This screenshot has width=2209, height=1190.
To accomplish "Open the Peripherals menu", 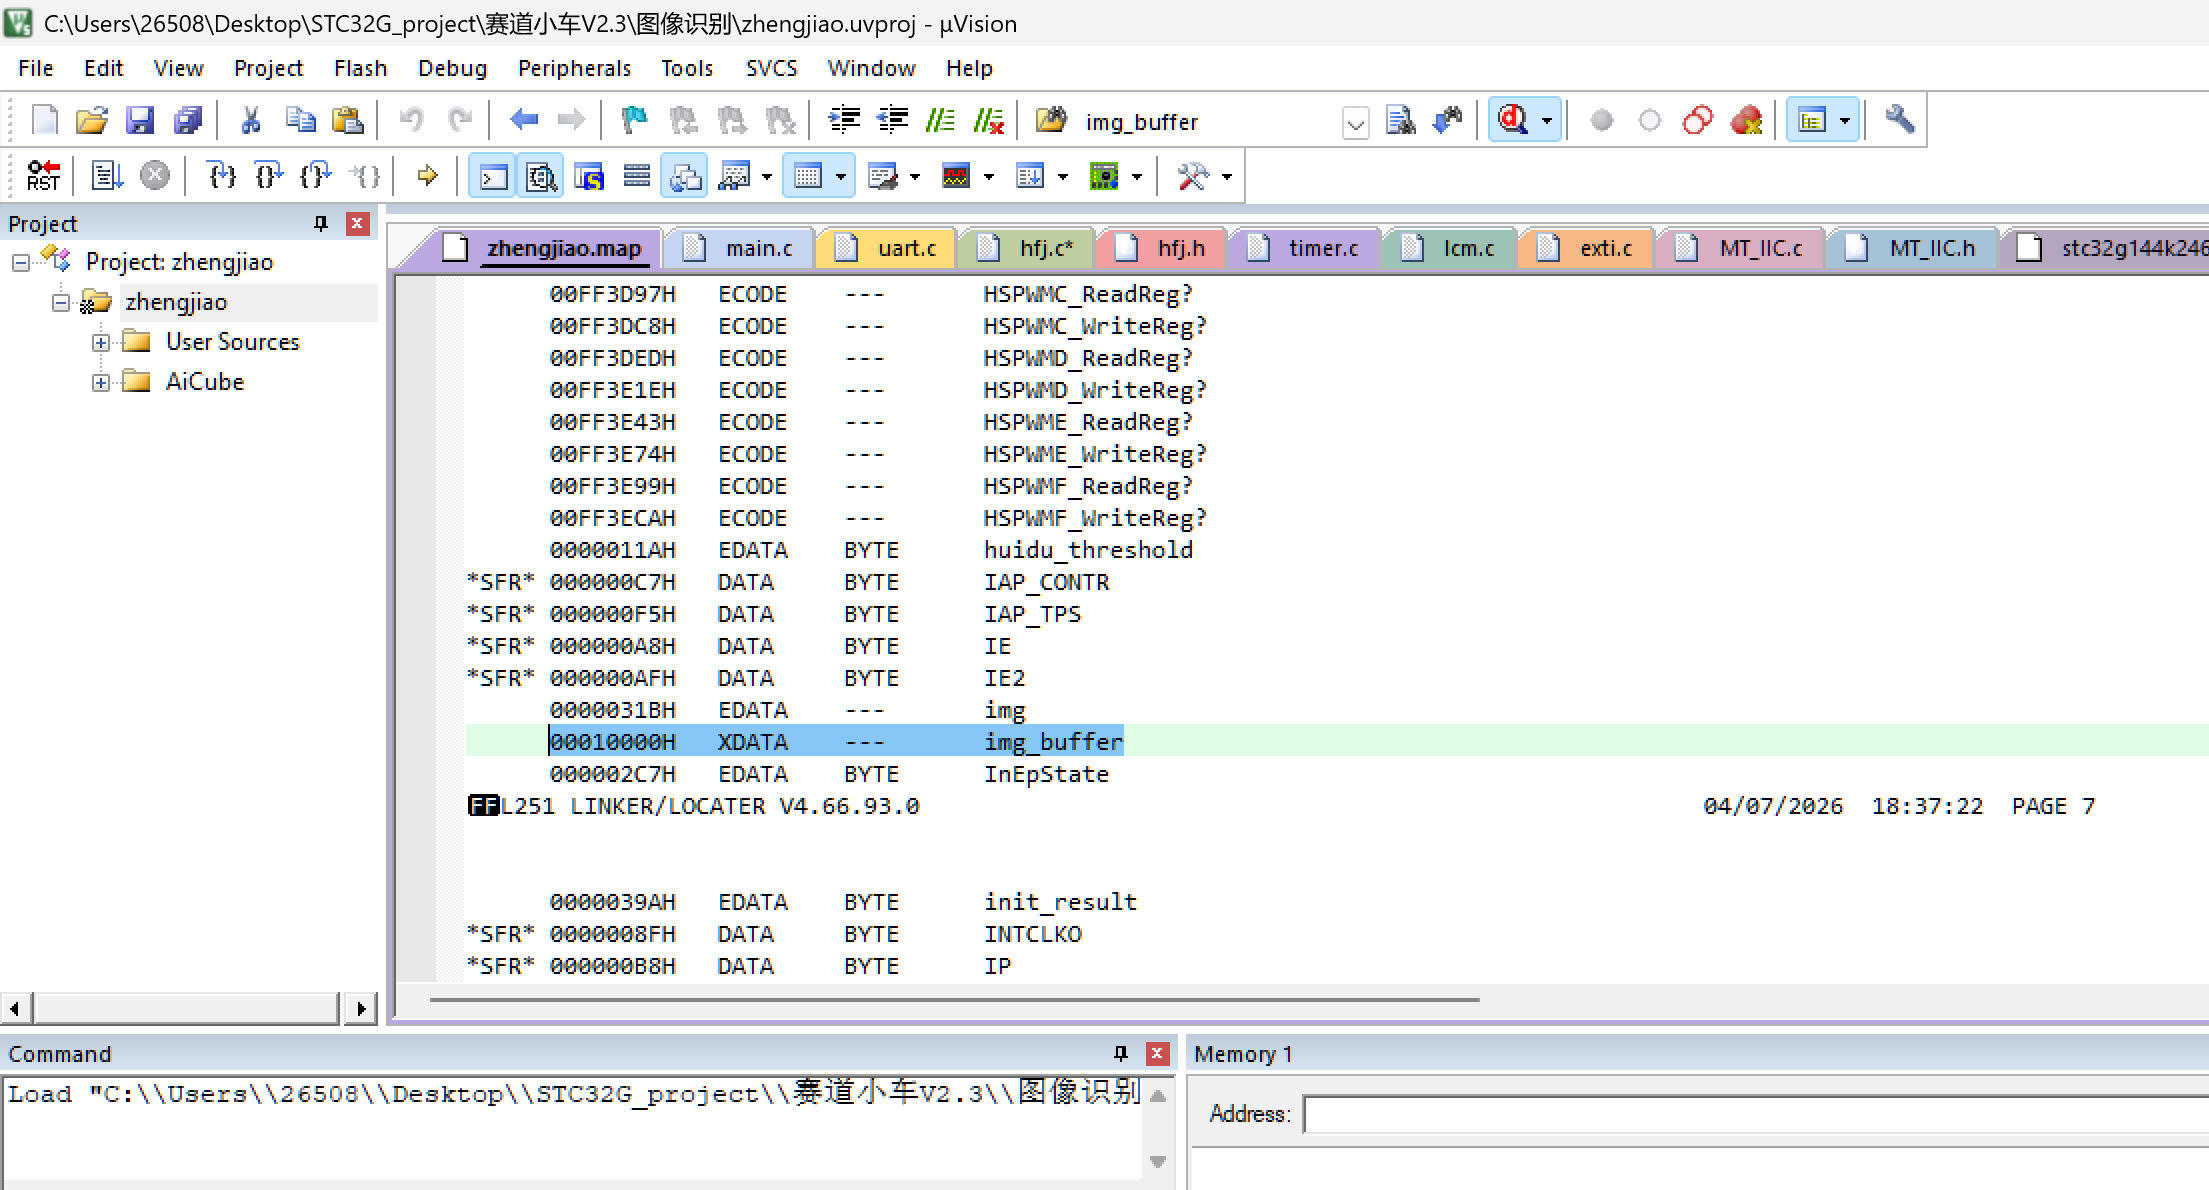I will (x=574, y=68).
